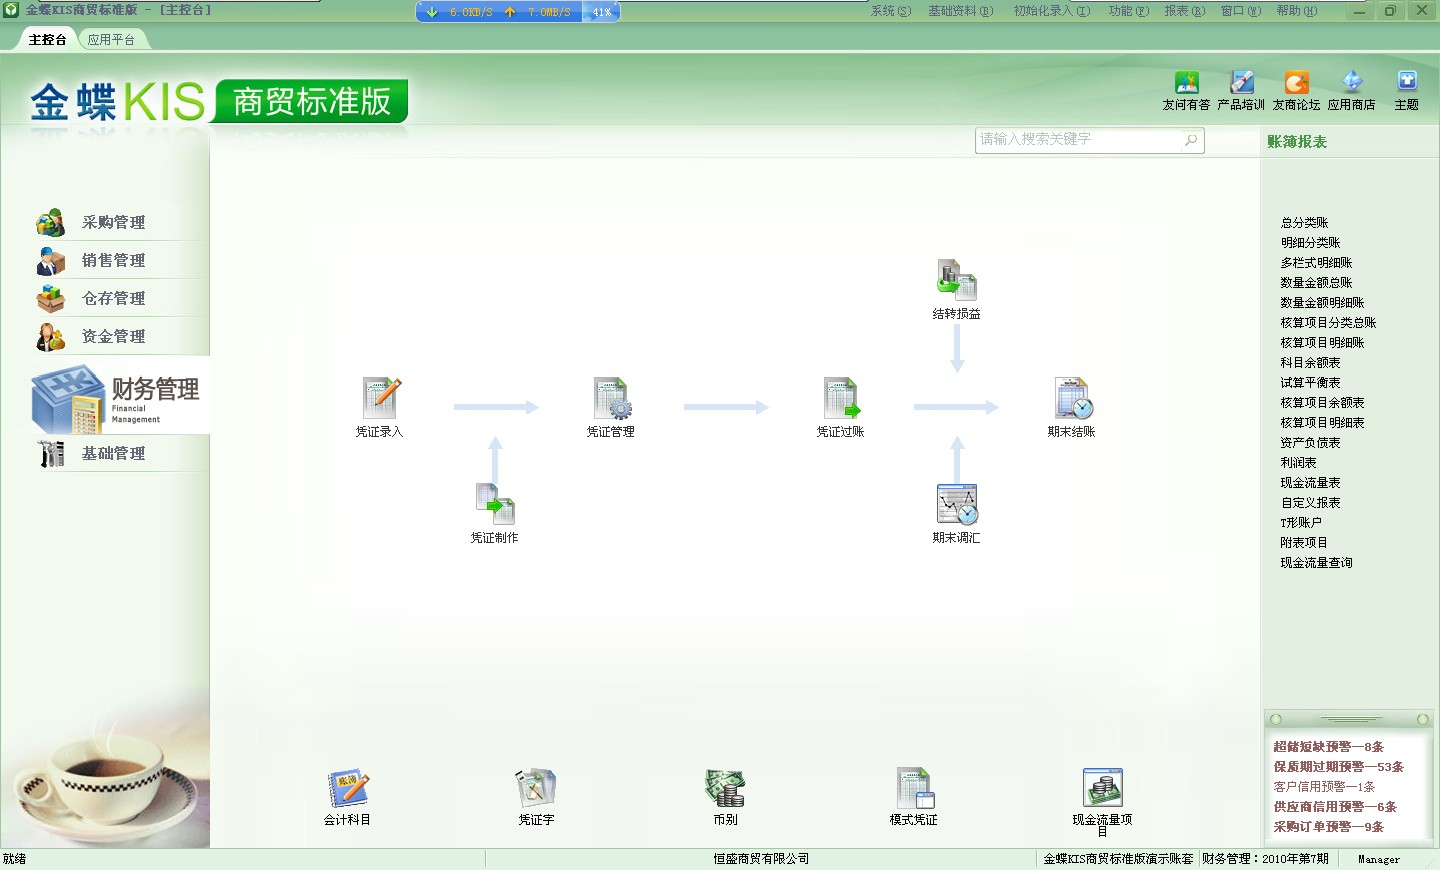The width and height of the screenshot is (1440, 870).
Task: Open the 试算平衡表 report link
Action: pos(1310,383)
